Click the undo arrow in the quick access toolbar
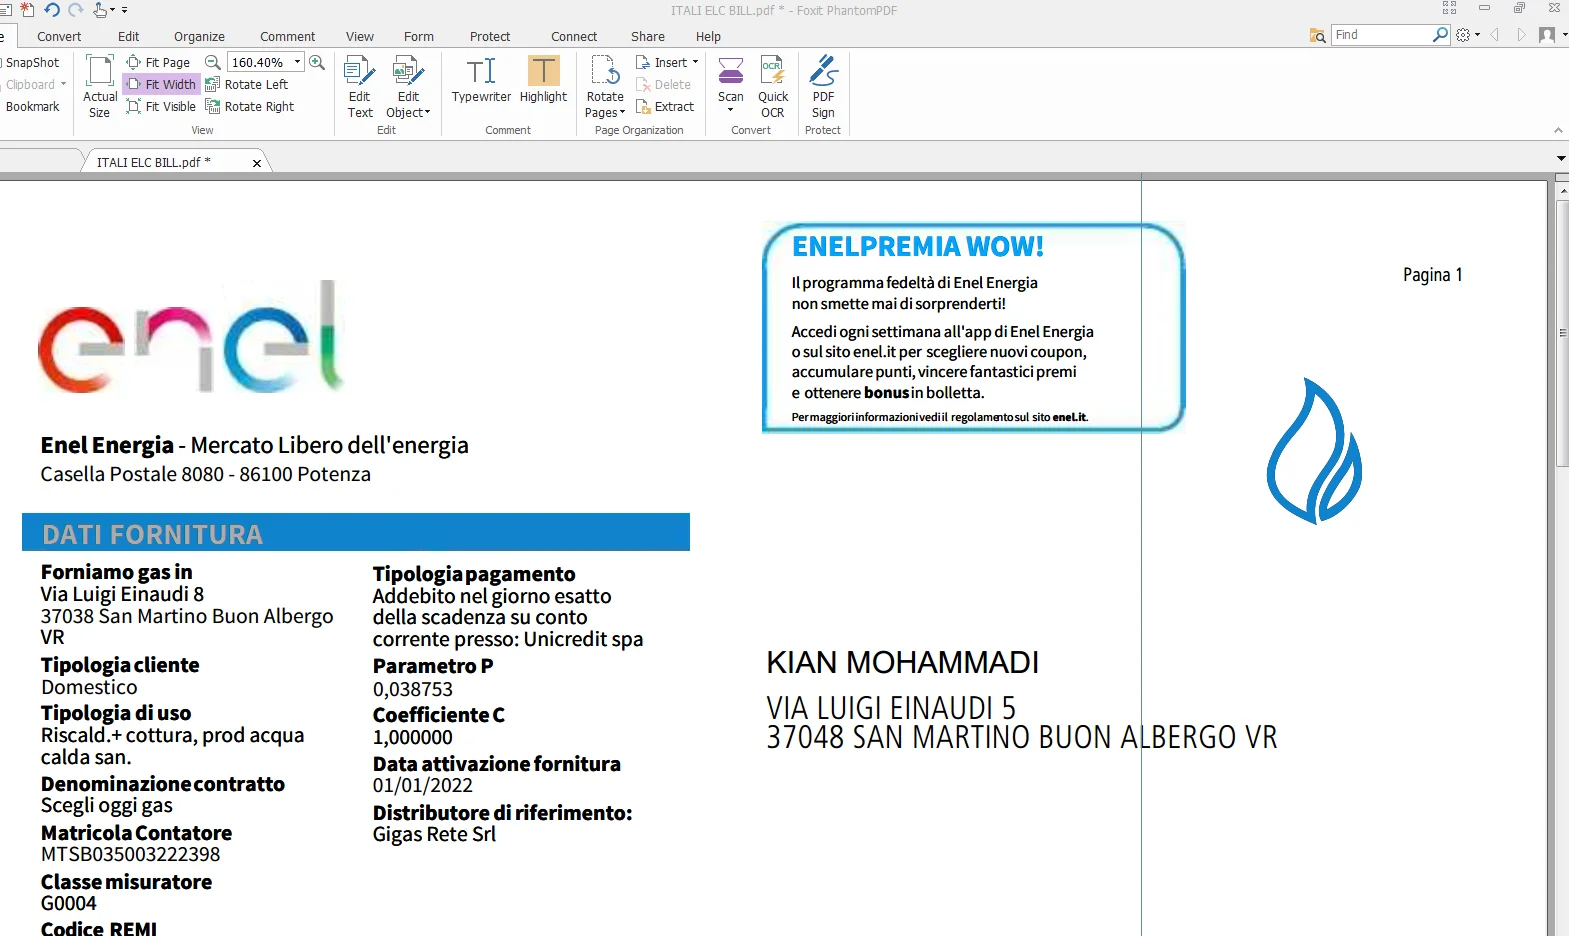 pos(52,10)
